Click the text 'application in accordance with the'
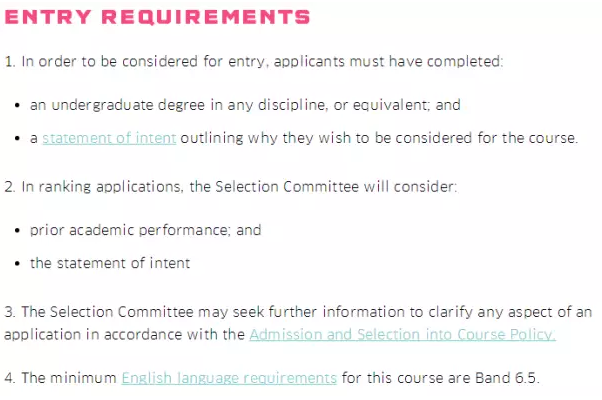 (124, 334)
